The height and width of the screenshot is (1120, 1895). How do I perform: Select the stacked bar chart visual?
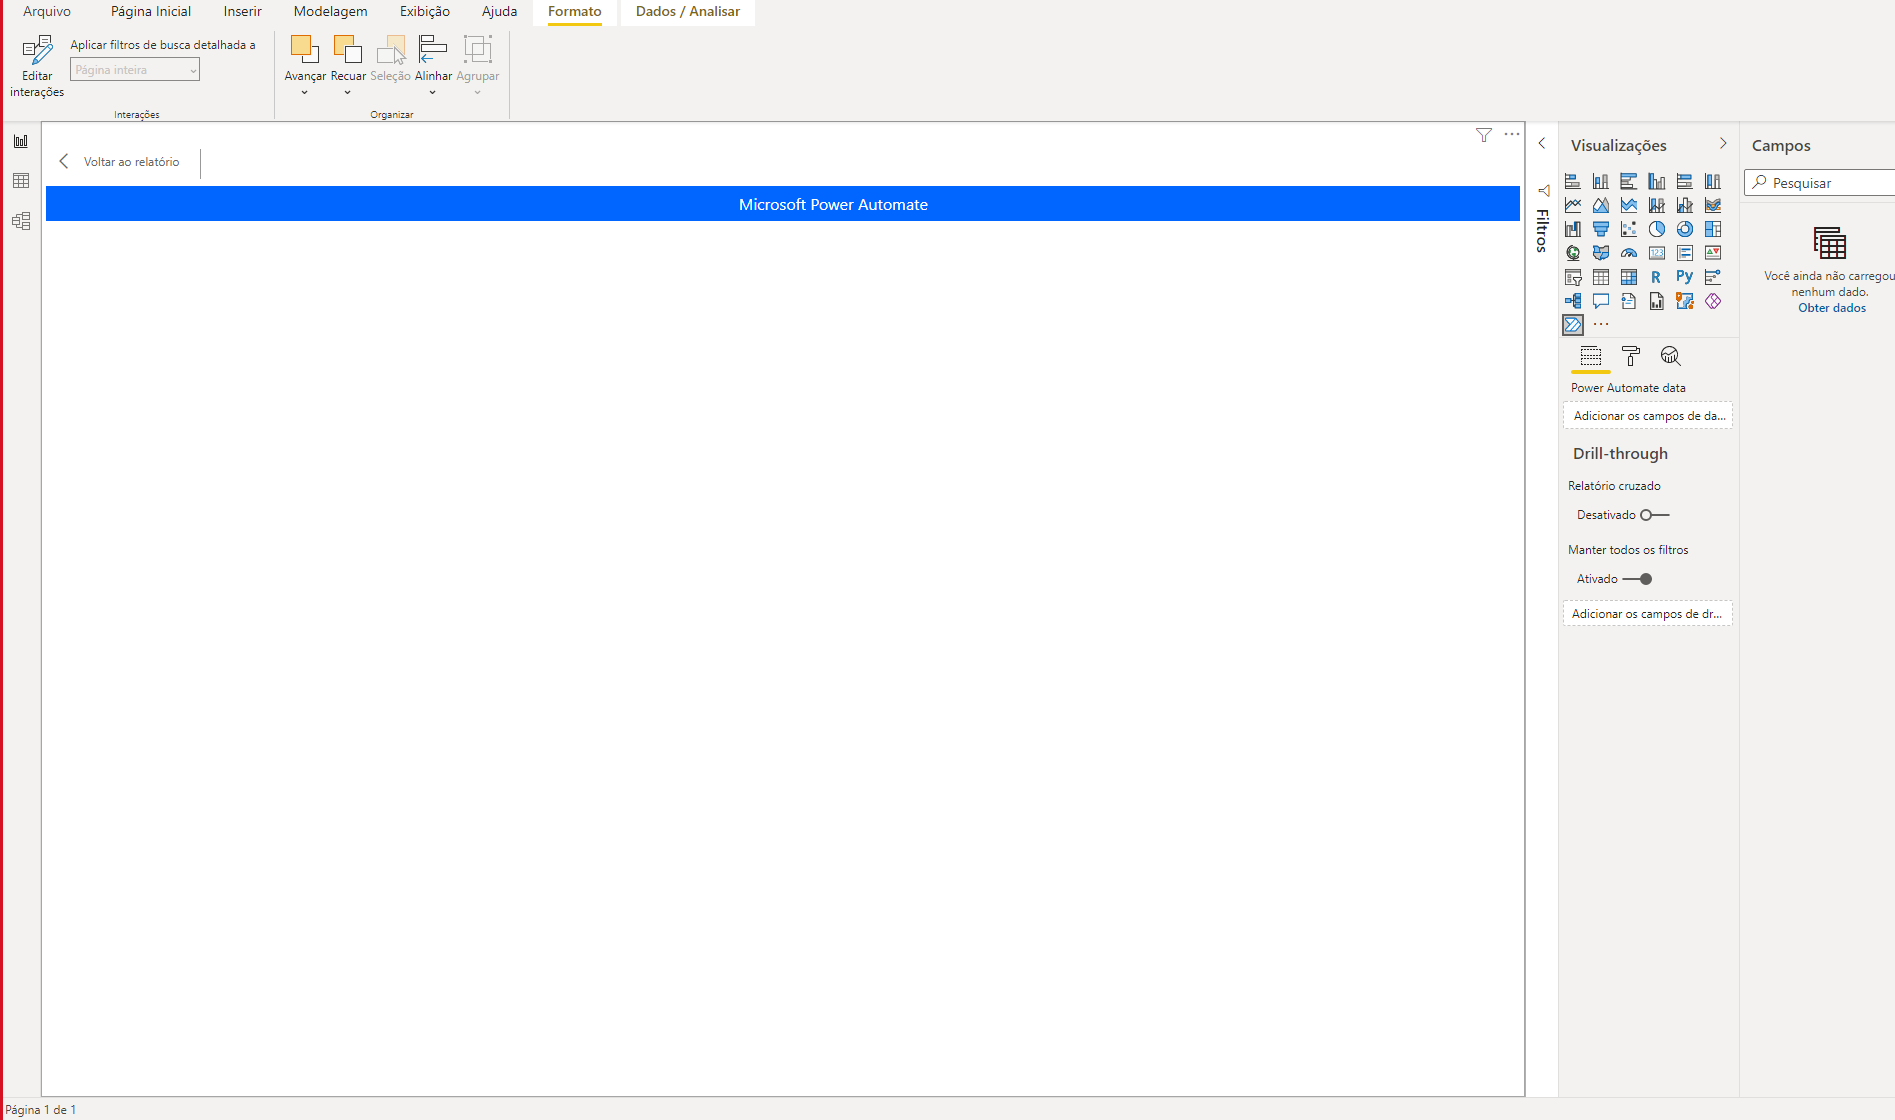point(1573,181)
